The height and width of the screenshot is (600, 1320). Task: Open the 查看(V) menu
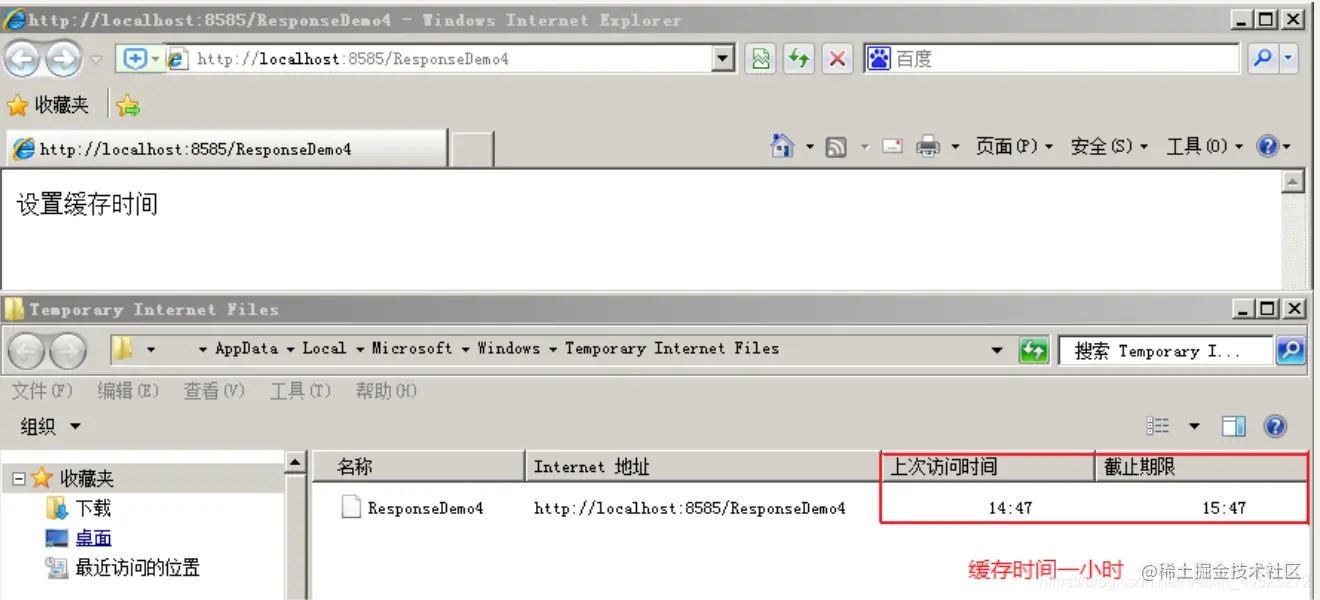click(214, 391)
